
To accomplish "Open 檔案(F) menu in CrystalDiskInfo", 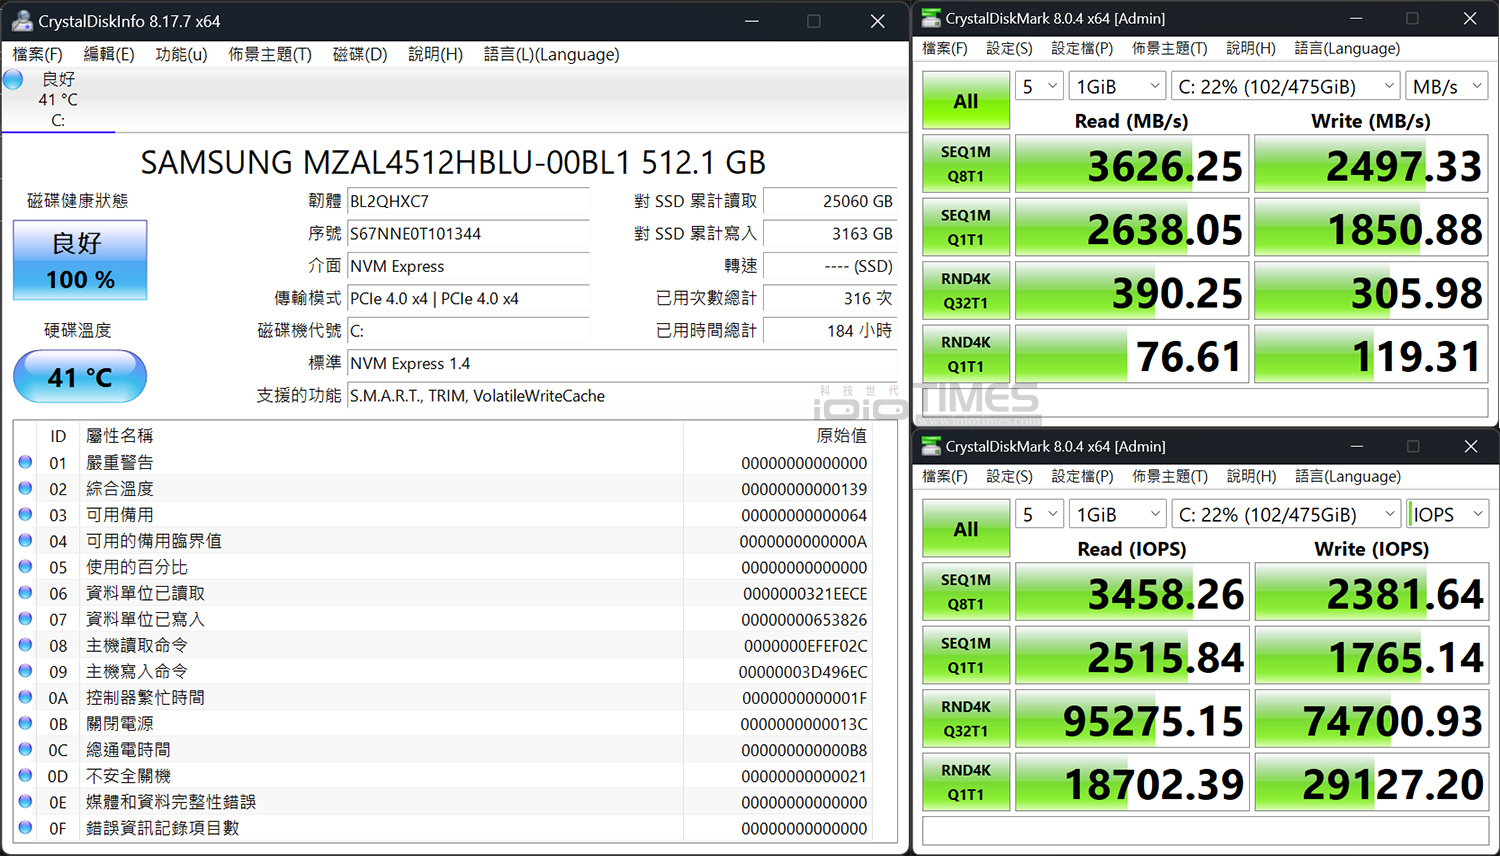I will pyautogui.click(x=37, y=54).
